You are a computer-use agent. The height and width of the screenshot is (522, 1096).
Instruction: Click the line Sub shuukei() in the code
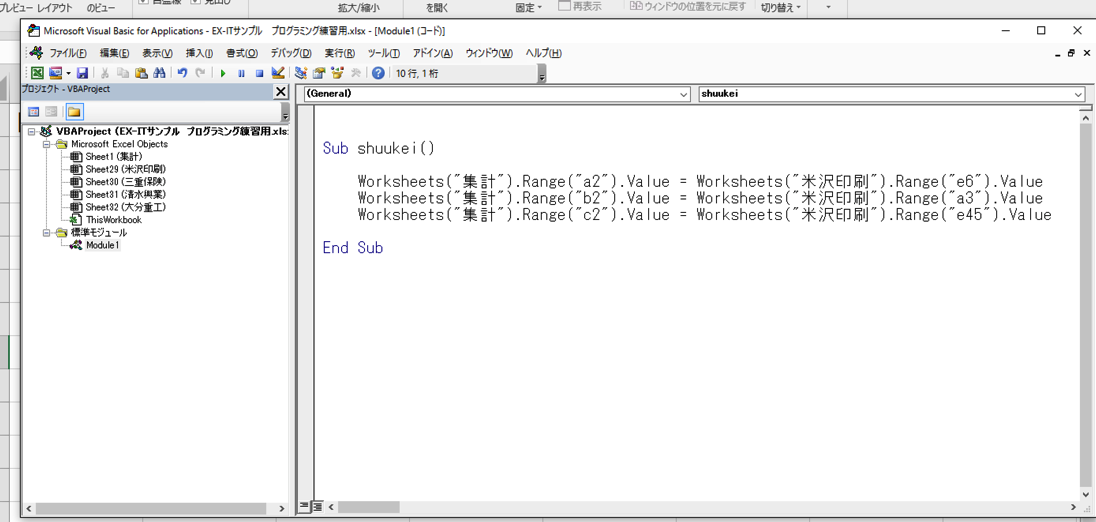(x=378, y=148)
